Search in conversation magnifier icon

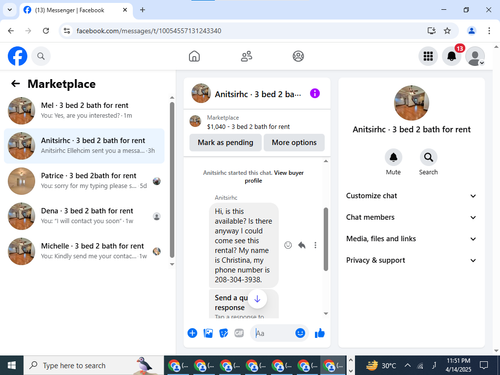pyautogui.click(x=428, y=157)
